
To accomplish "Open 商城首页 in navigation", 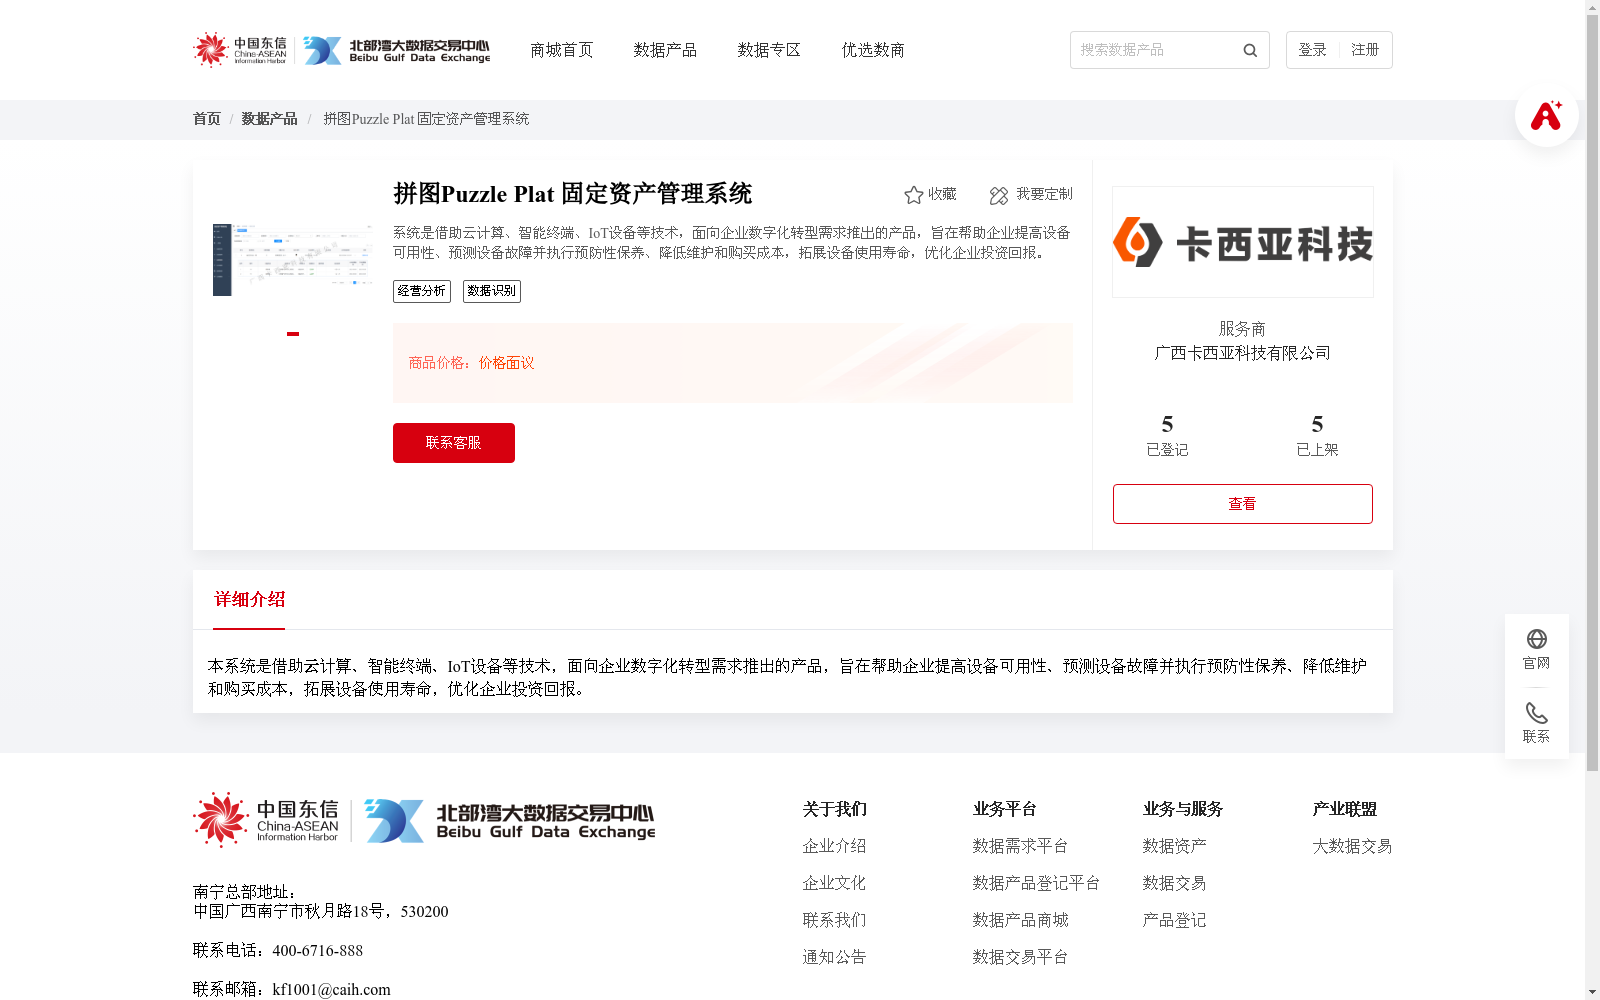I will (562, 50).
